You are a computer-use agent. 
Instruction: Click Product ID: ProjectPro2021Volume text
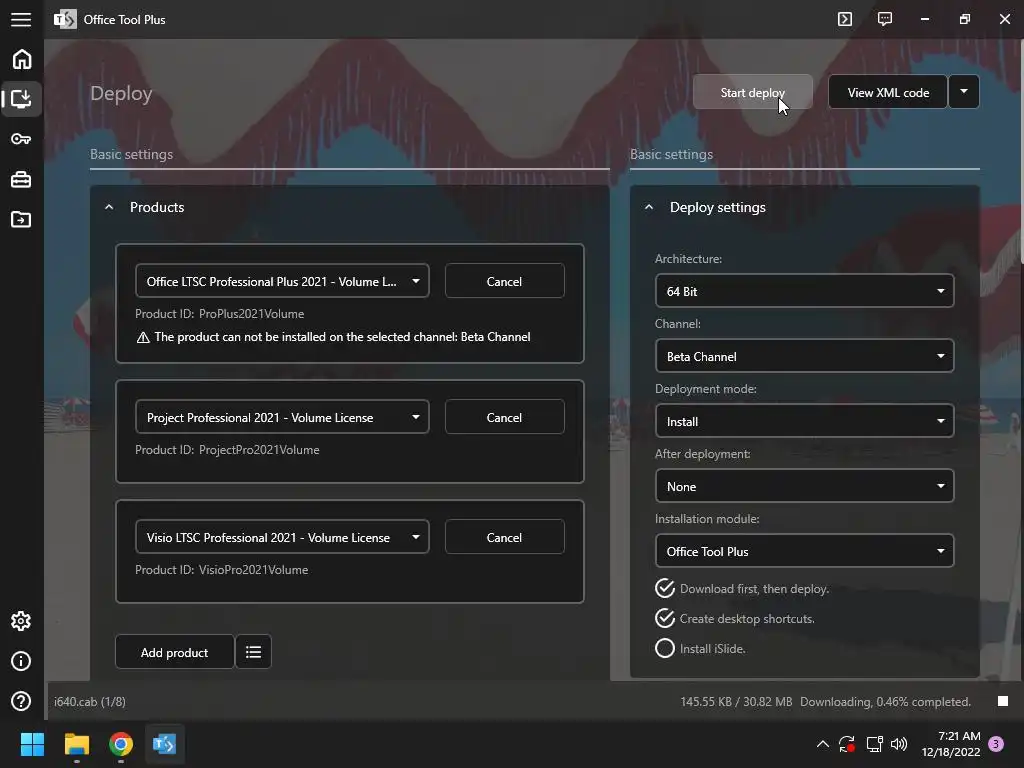pos(227,450)
